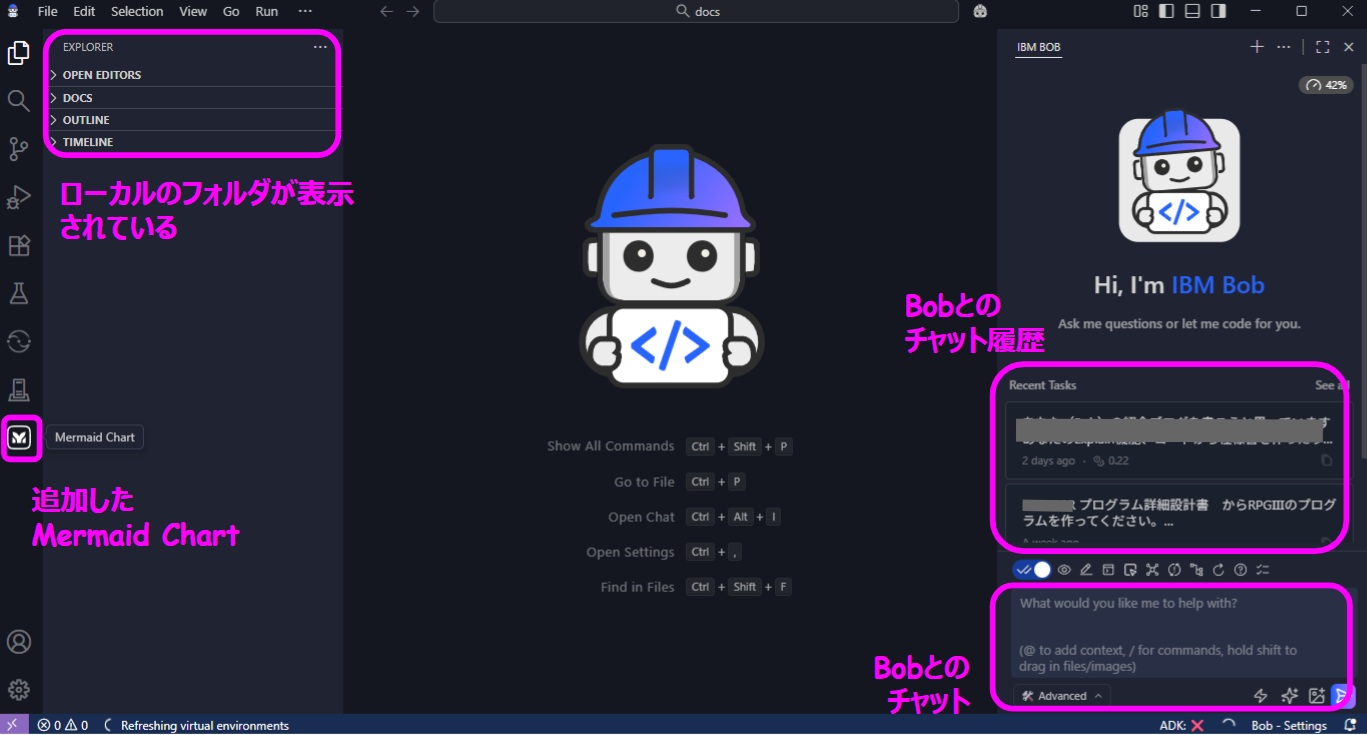Expand the OPEN EDITORS section
Image resolution: width=1367 pixels, height=735 pixels.
pyautogui.click(x=192, y=75)
